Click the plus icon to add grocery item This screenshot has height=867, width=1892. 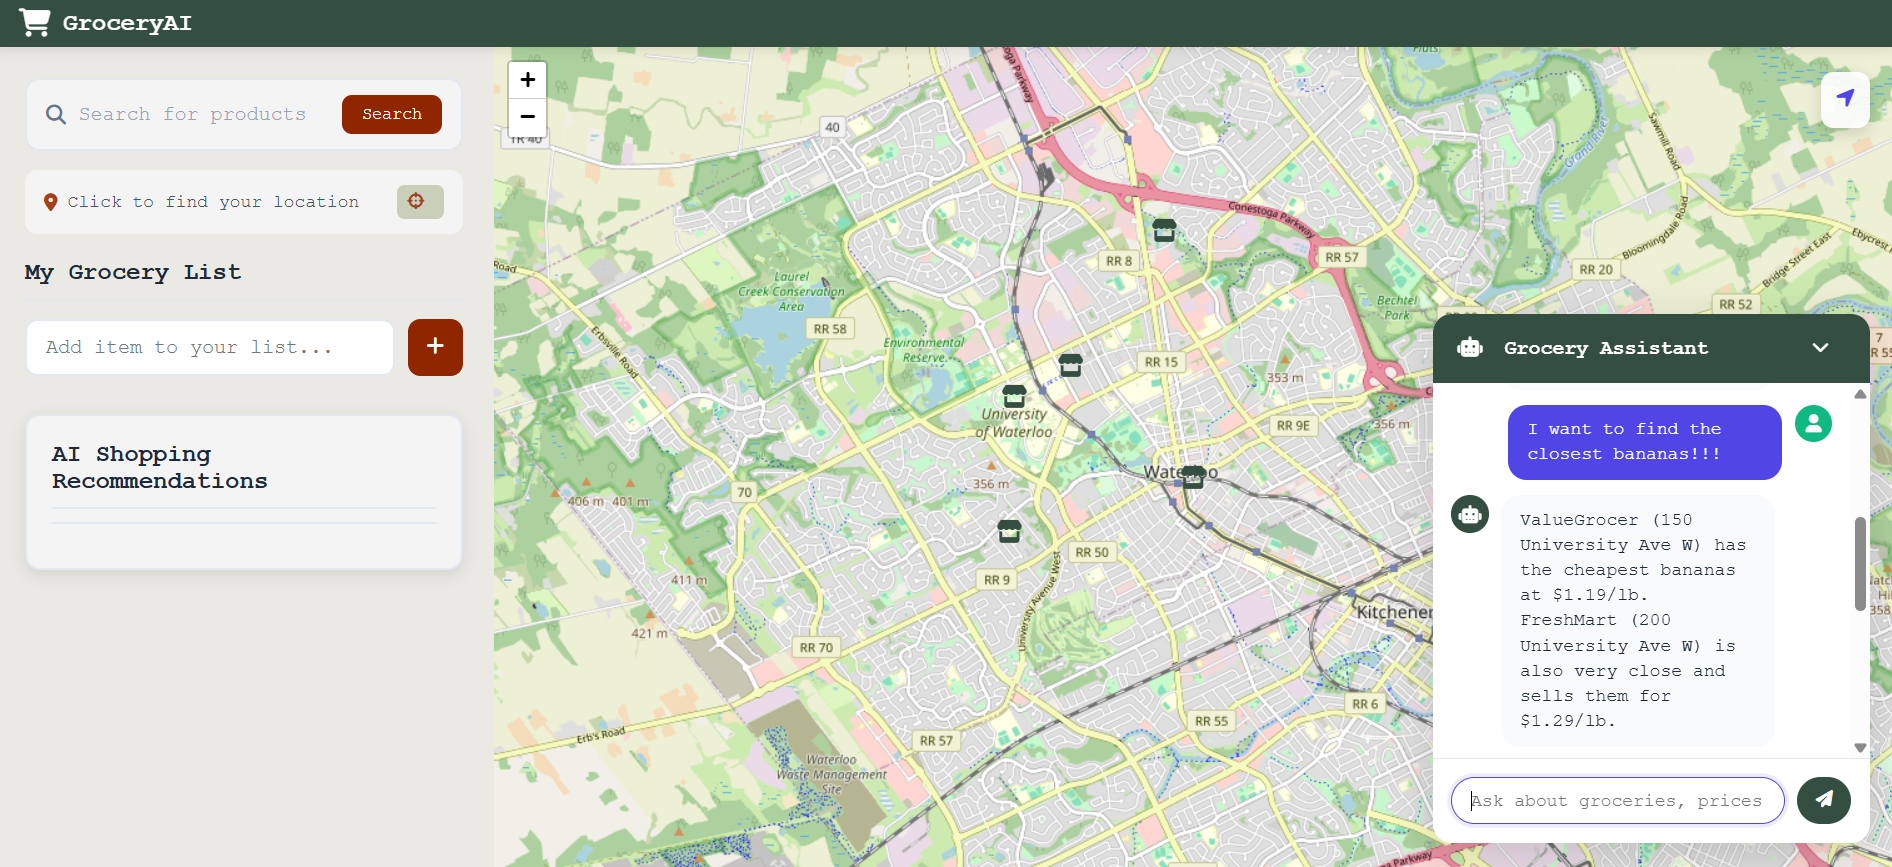[435, 347]
